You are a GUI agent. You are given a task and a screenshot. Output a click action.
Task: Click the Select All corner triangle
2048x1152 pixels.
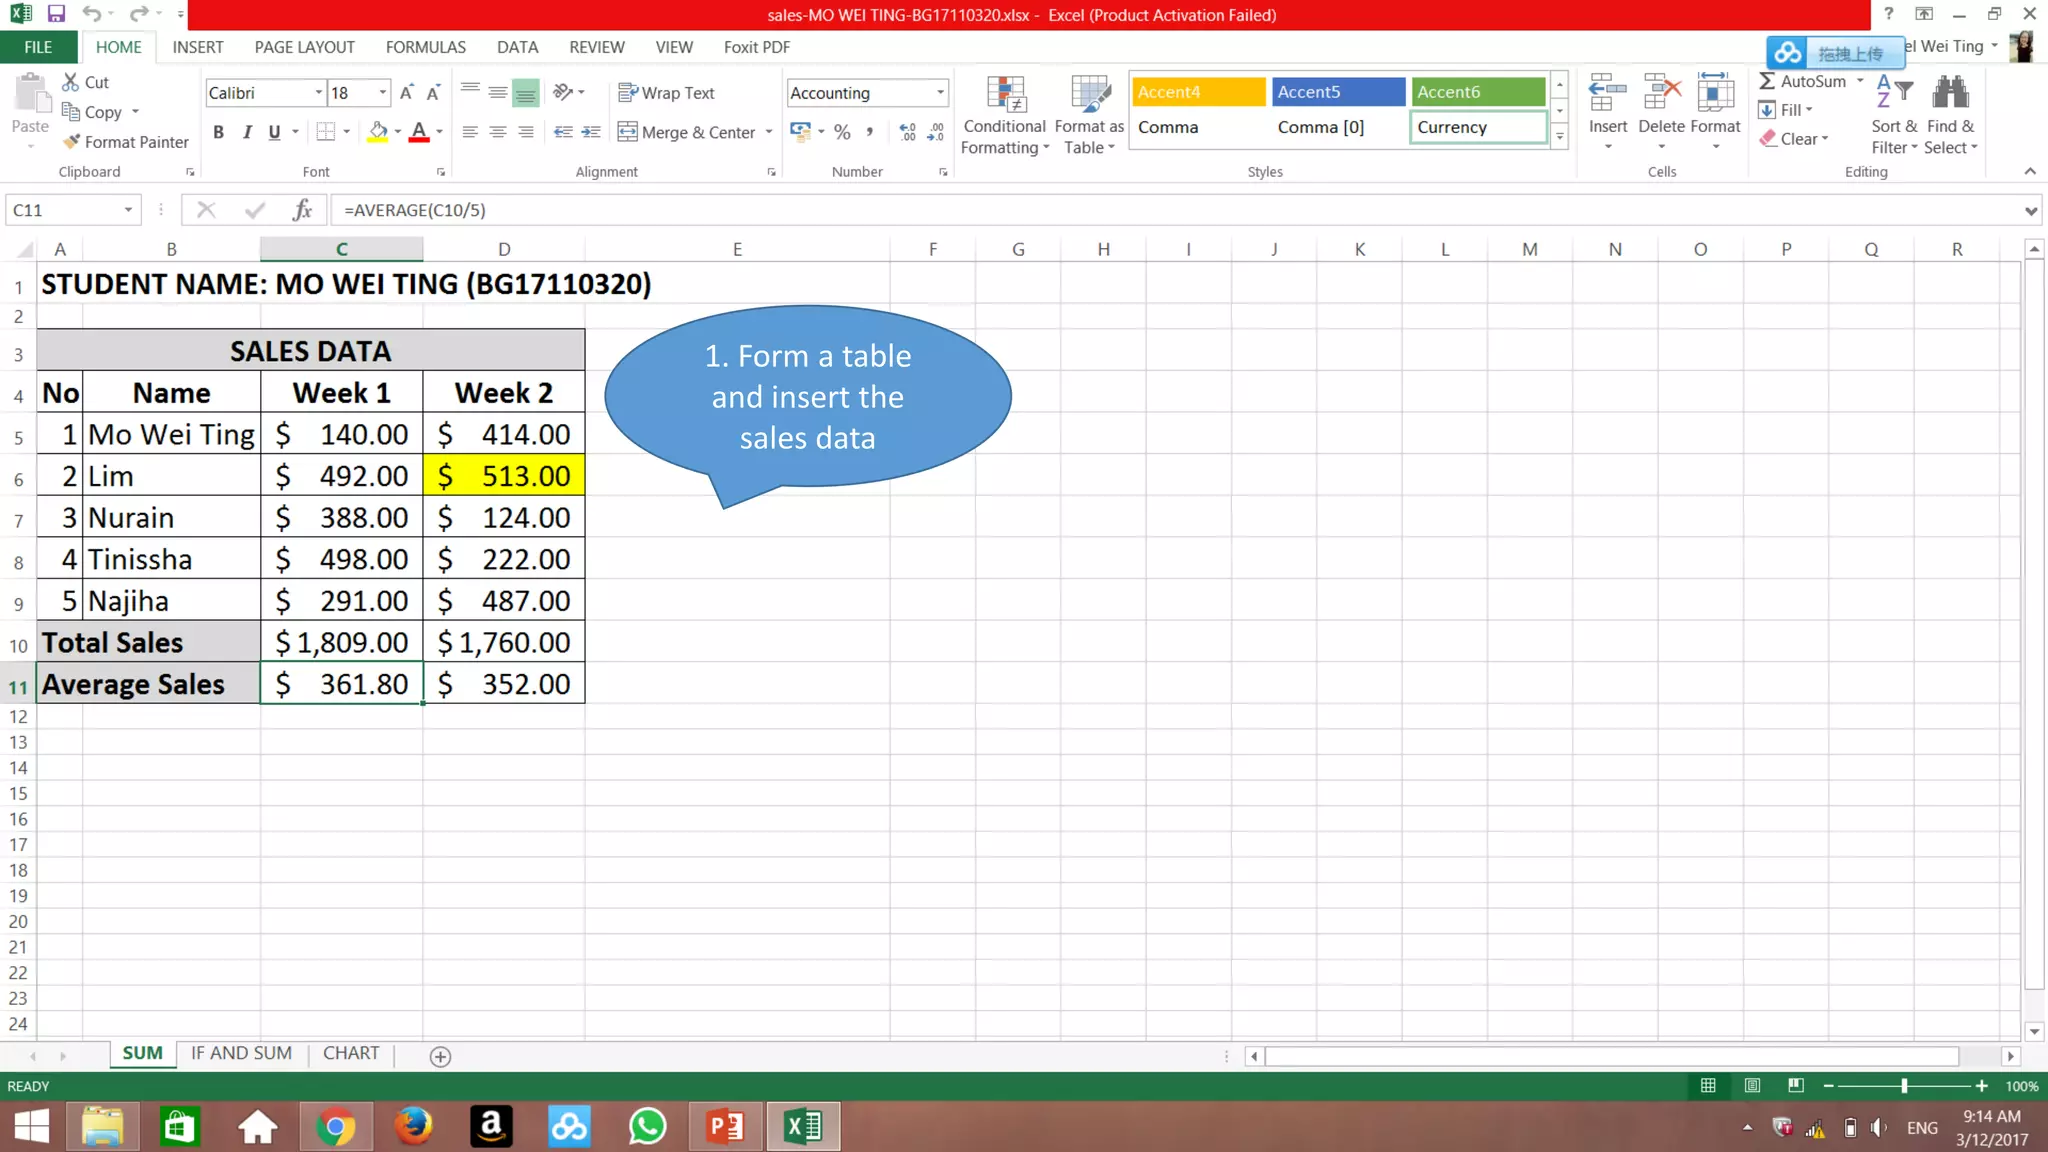pyautogui.click(x=25, y=249)
